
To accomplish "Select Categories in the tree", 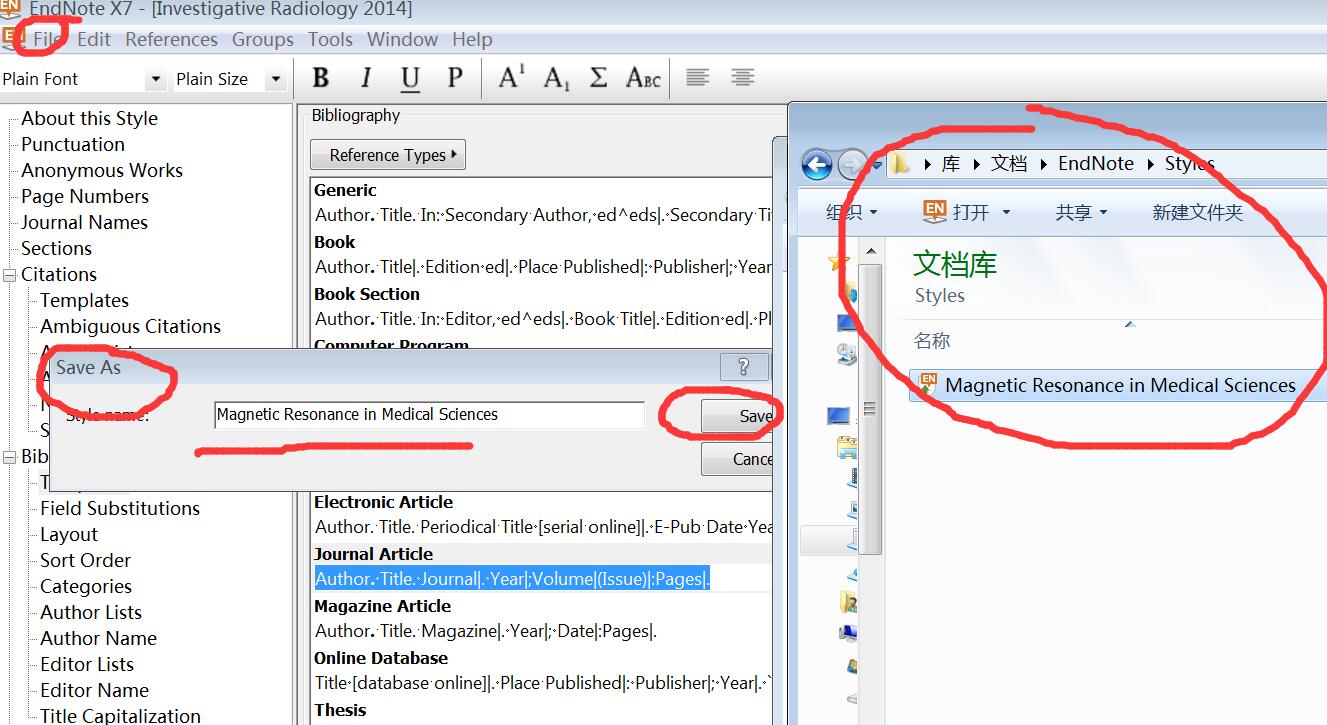I will click(x=86, y=586).
